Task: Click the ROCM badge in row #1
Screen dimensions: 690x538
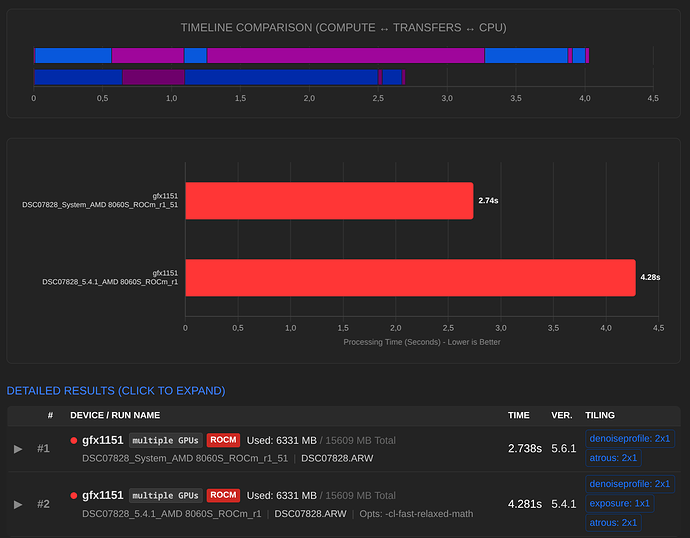Action: [x=223, y=440]
